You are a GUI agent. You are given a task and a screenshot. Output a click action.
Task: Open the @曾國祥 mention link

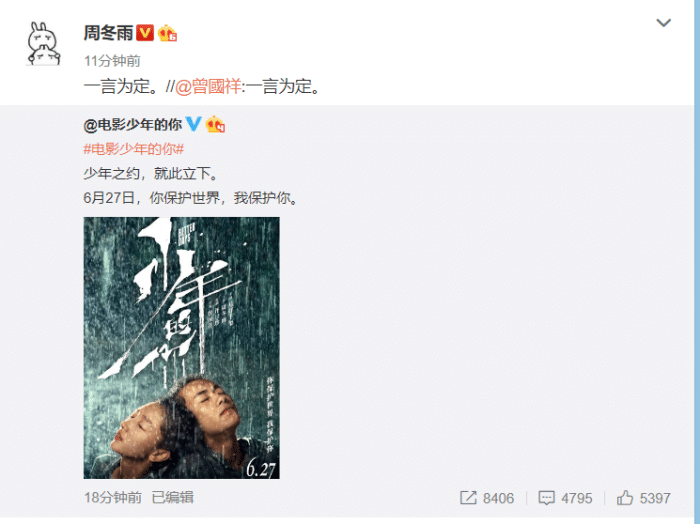point(208,86)
